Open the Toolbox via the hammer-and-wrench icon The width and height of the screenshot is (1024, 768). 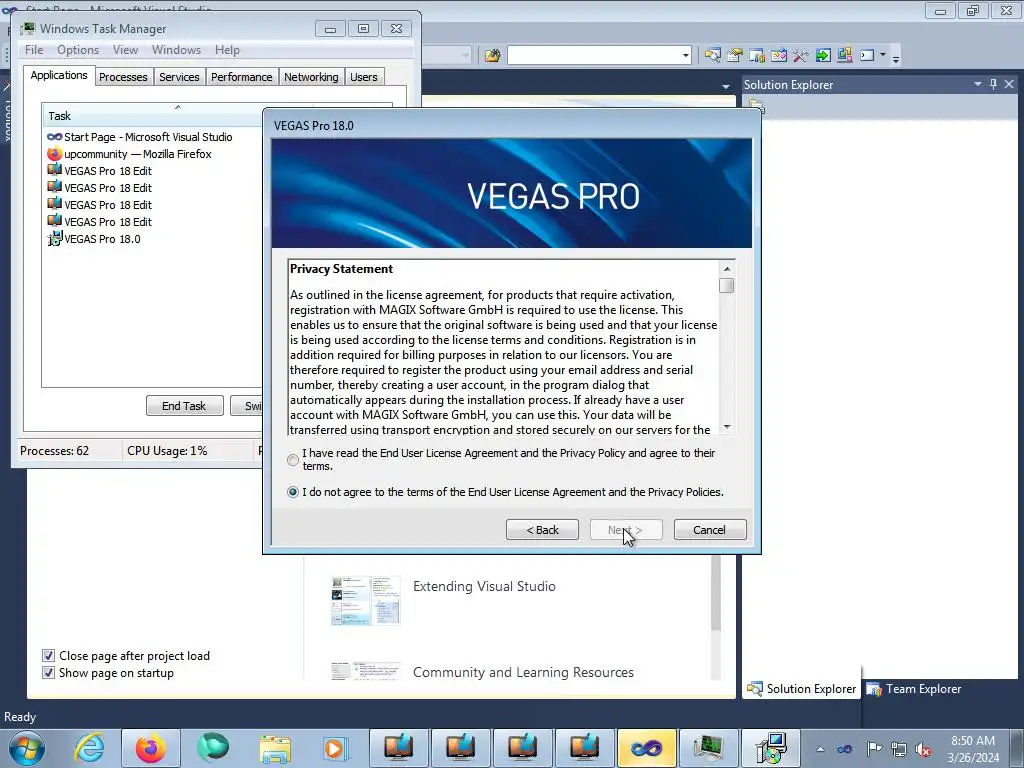click(801, 56)
